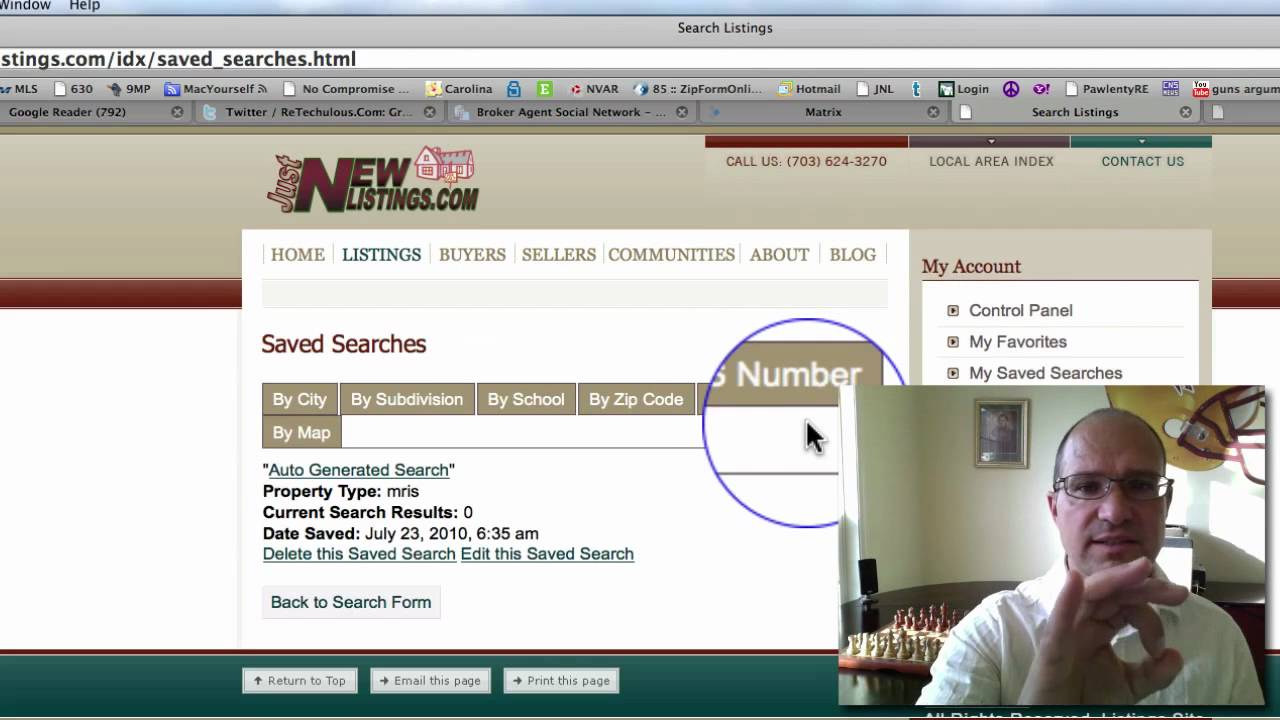
Task: Click the purple peace sign bookmark
Action: [1010, 89]
